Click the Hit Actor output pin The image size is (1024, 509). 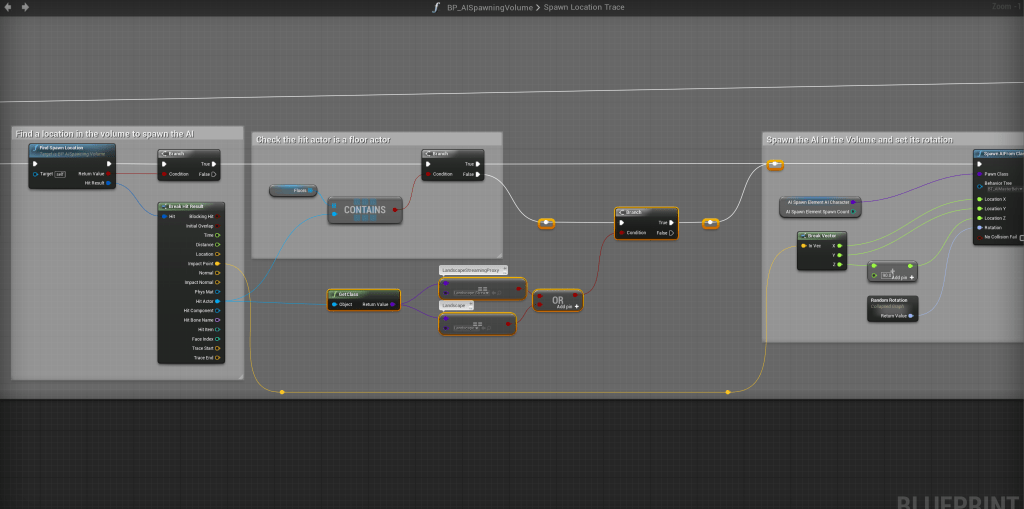(x=218, y=301)
